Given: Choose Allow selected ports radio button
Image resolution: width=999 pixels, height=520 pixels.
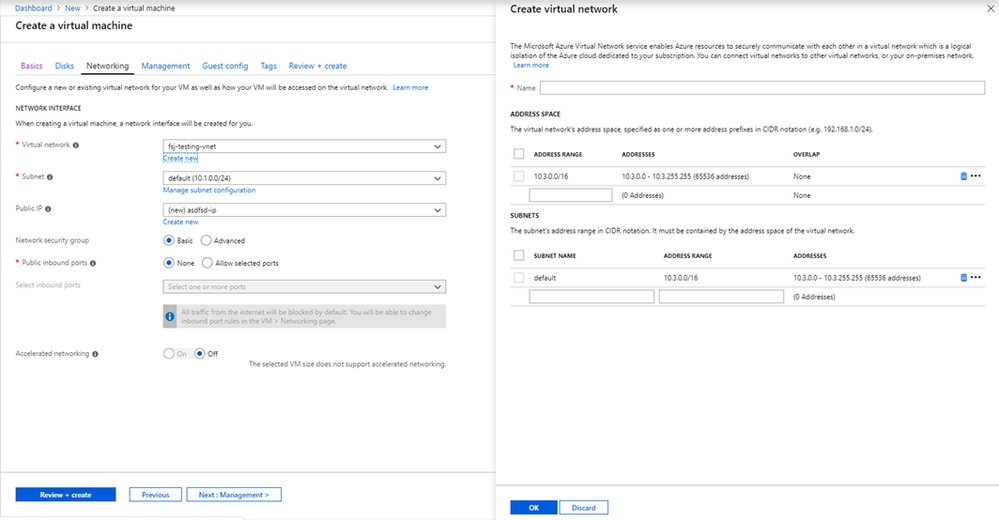Looking at the screenshot, I should (x=207, y=263).
